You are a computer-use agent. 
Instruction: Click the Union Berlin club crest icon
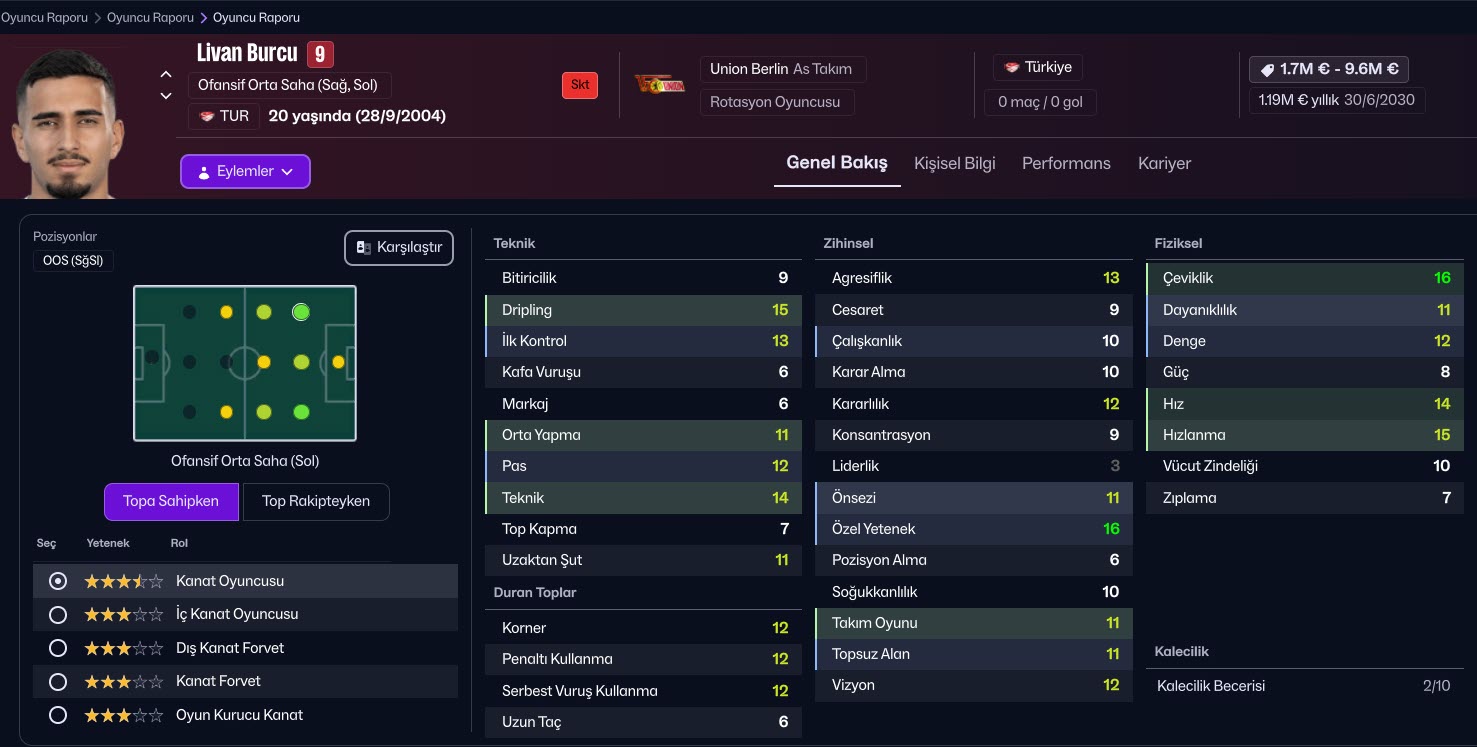pyautogui.click(x=659, y=85)
